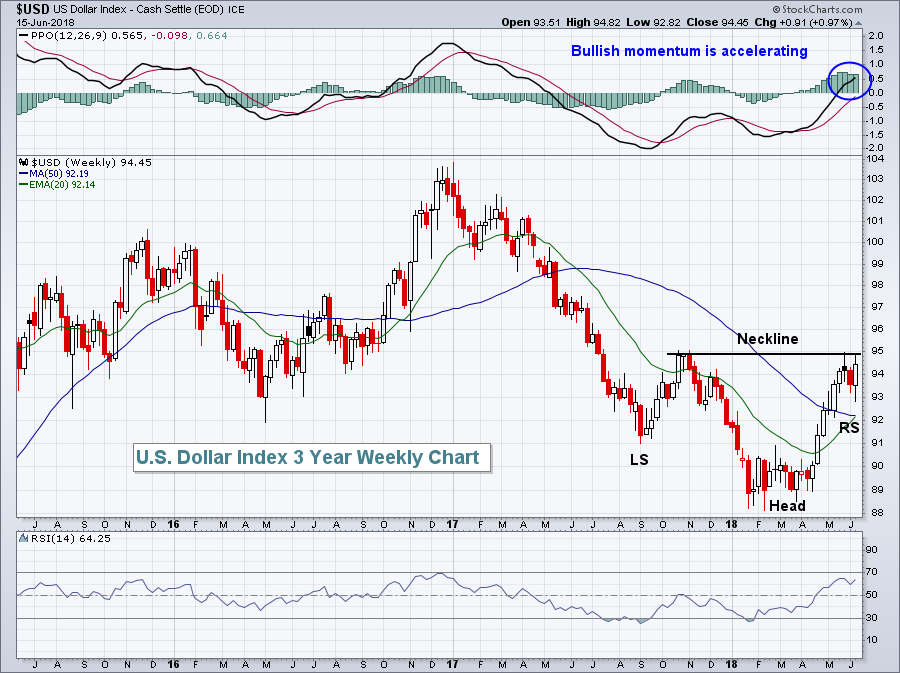This screenshot has height=673, width=900.
Task: Click "U.S. Dollar Index 3 Year Weekly Chart" box
Action: click(x=312, y=457)
